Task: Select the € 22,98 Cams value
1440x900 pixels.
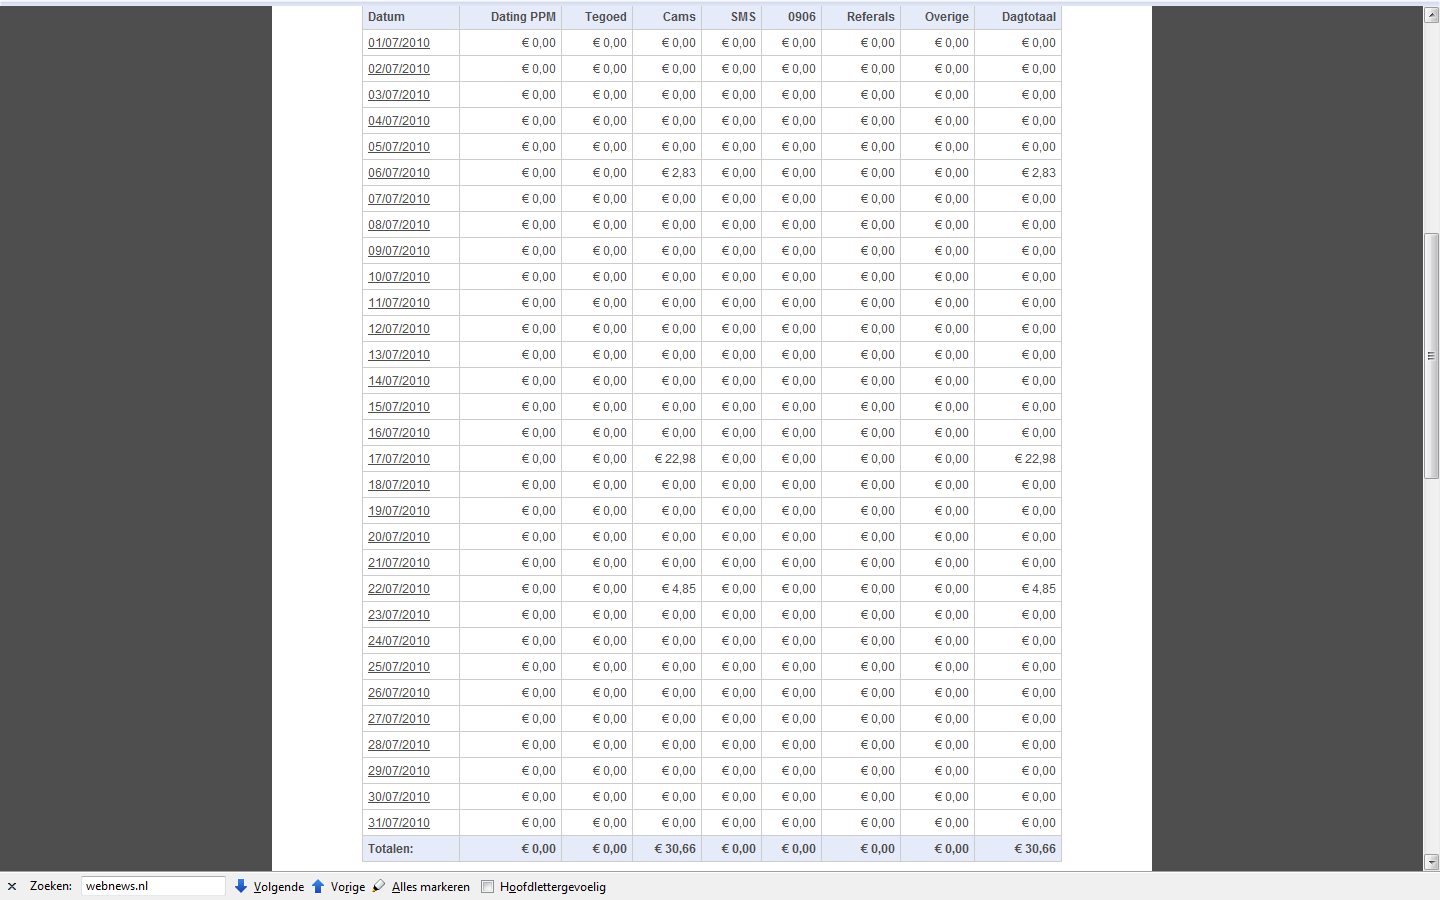Action: tap(675, 459)
